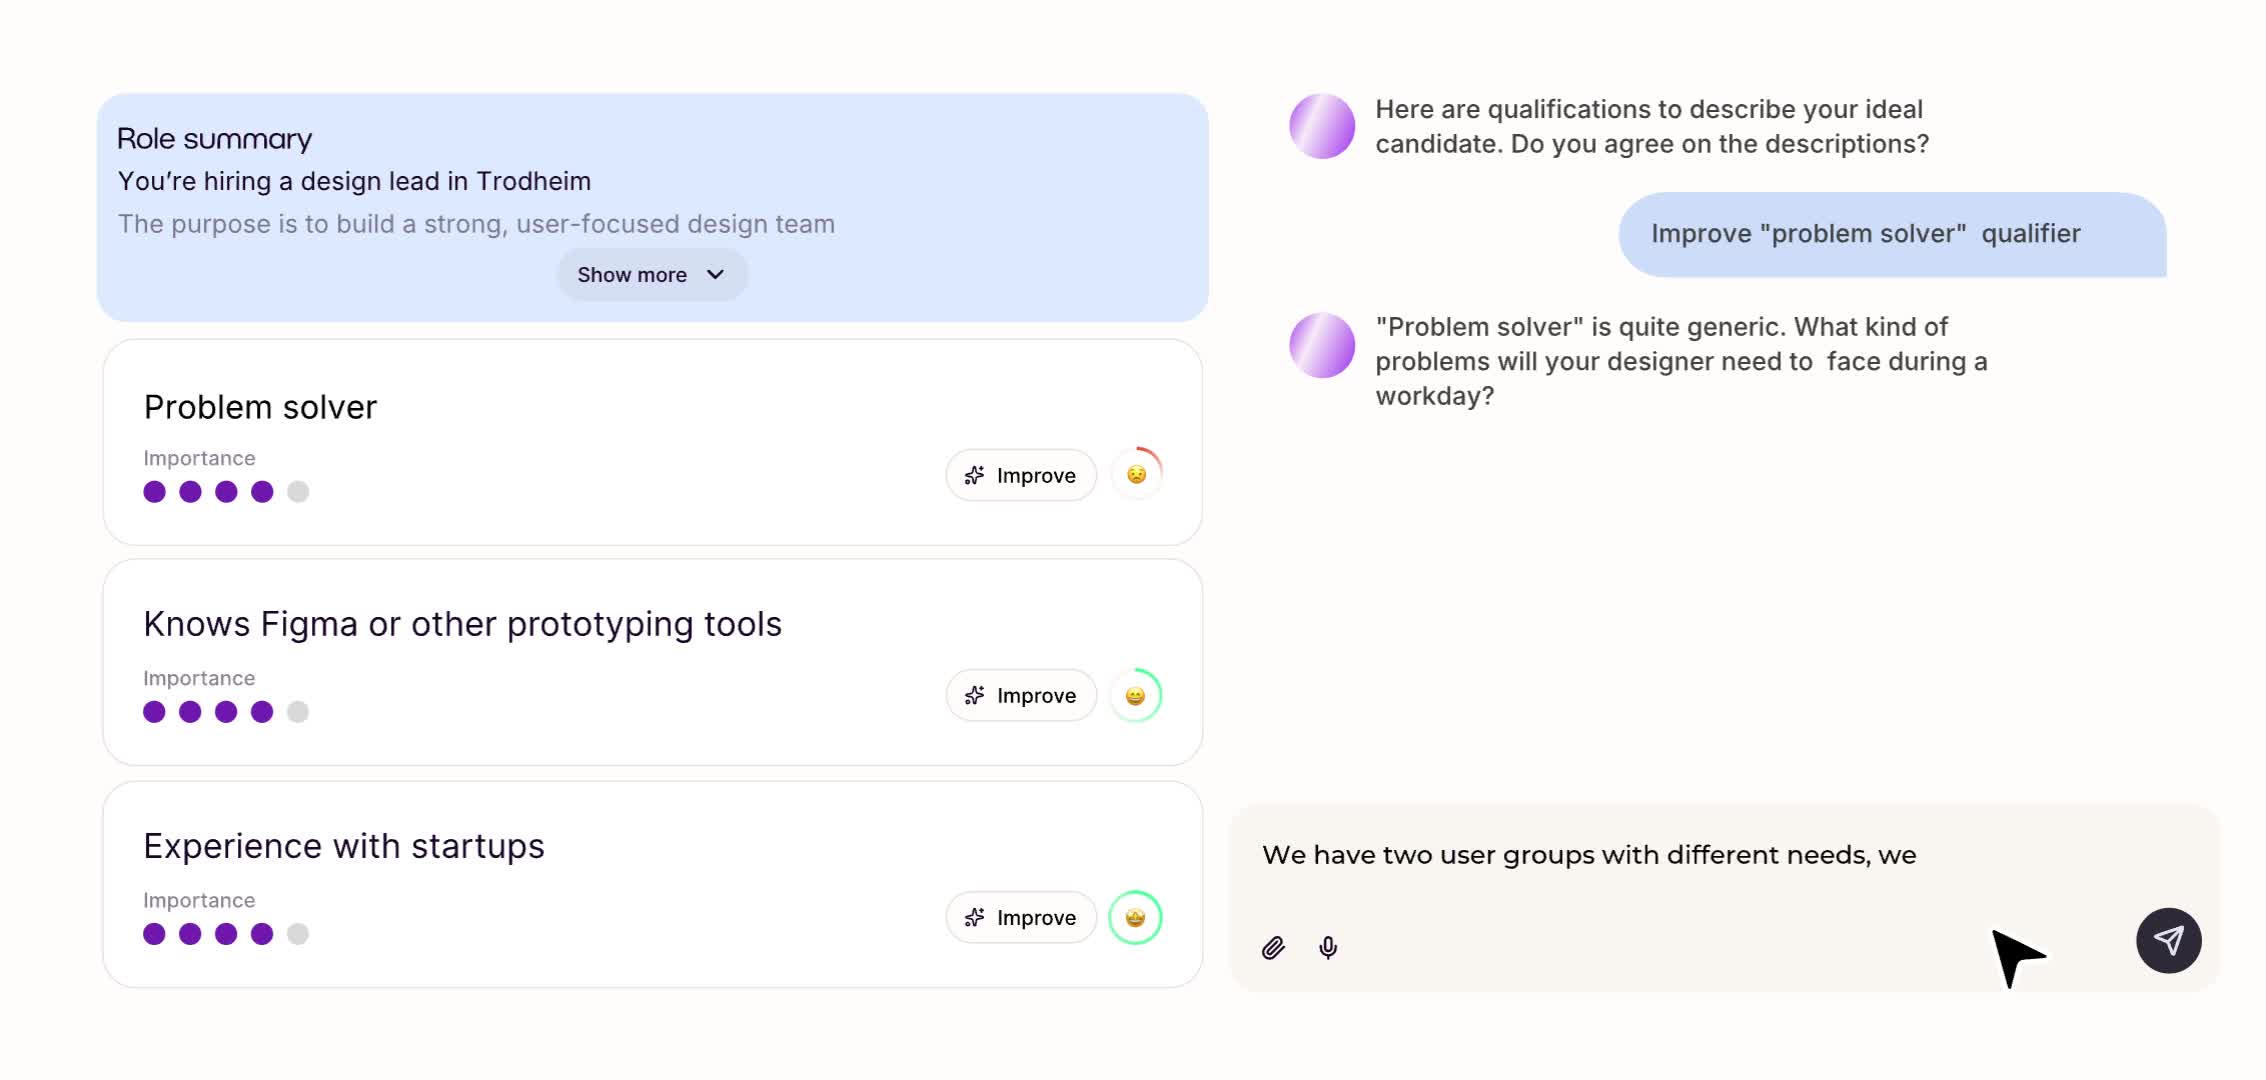This screenshot has width=2266, height=1080.
Task: Click the microphone voice input icon
Action: (x=1328, y=947)
